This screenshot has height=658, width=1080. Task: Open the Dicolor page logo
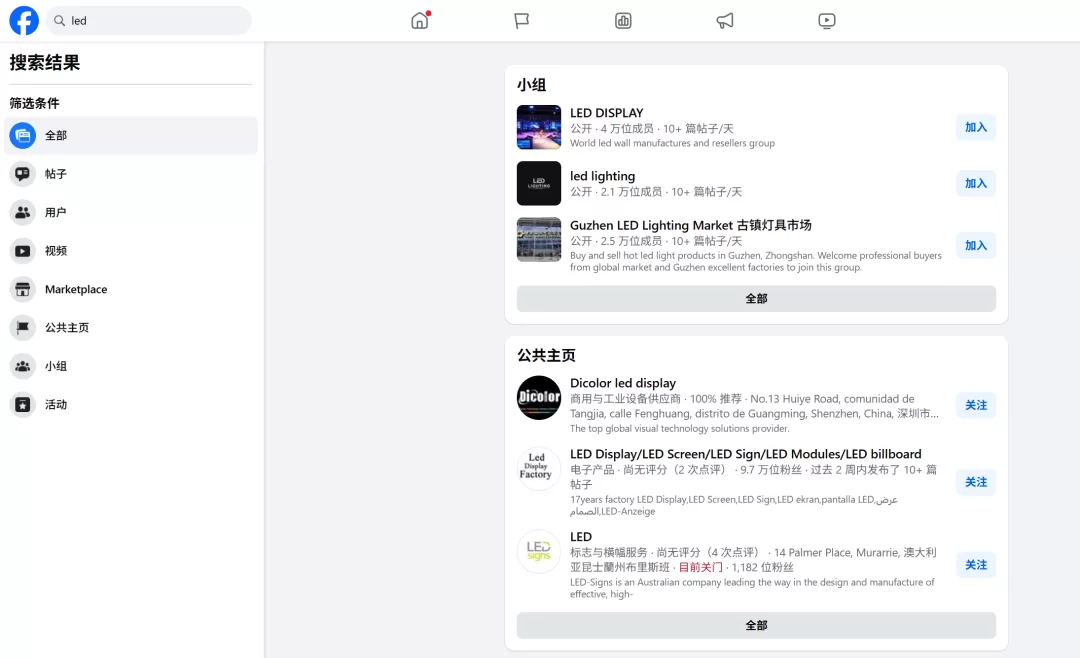click(x=539, y=398)
